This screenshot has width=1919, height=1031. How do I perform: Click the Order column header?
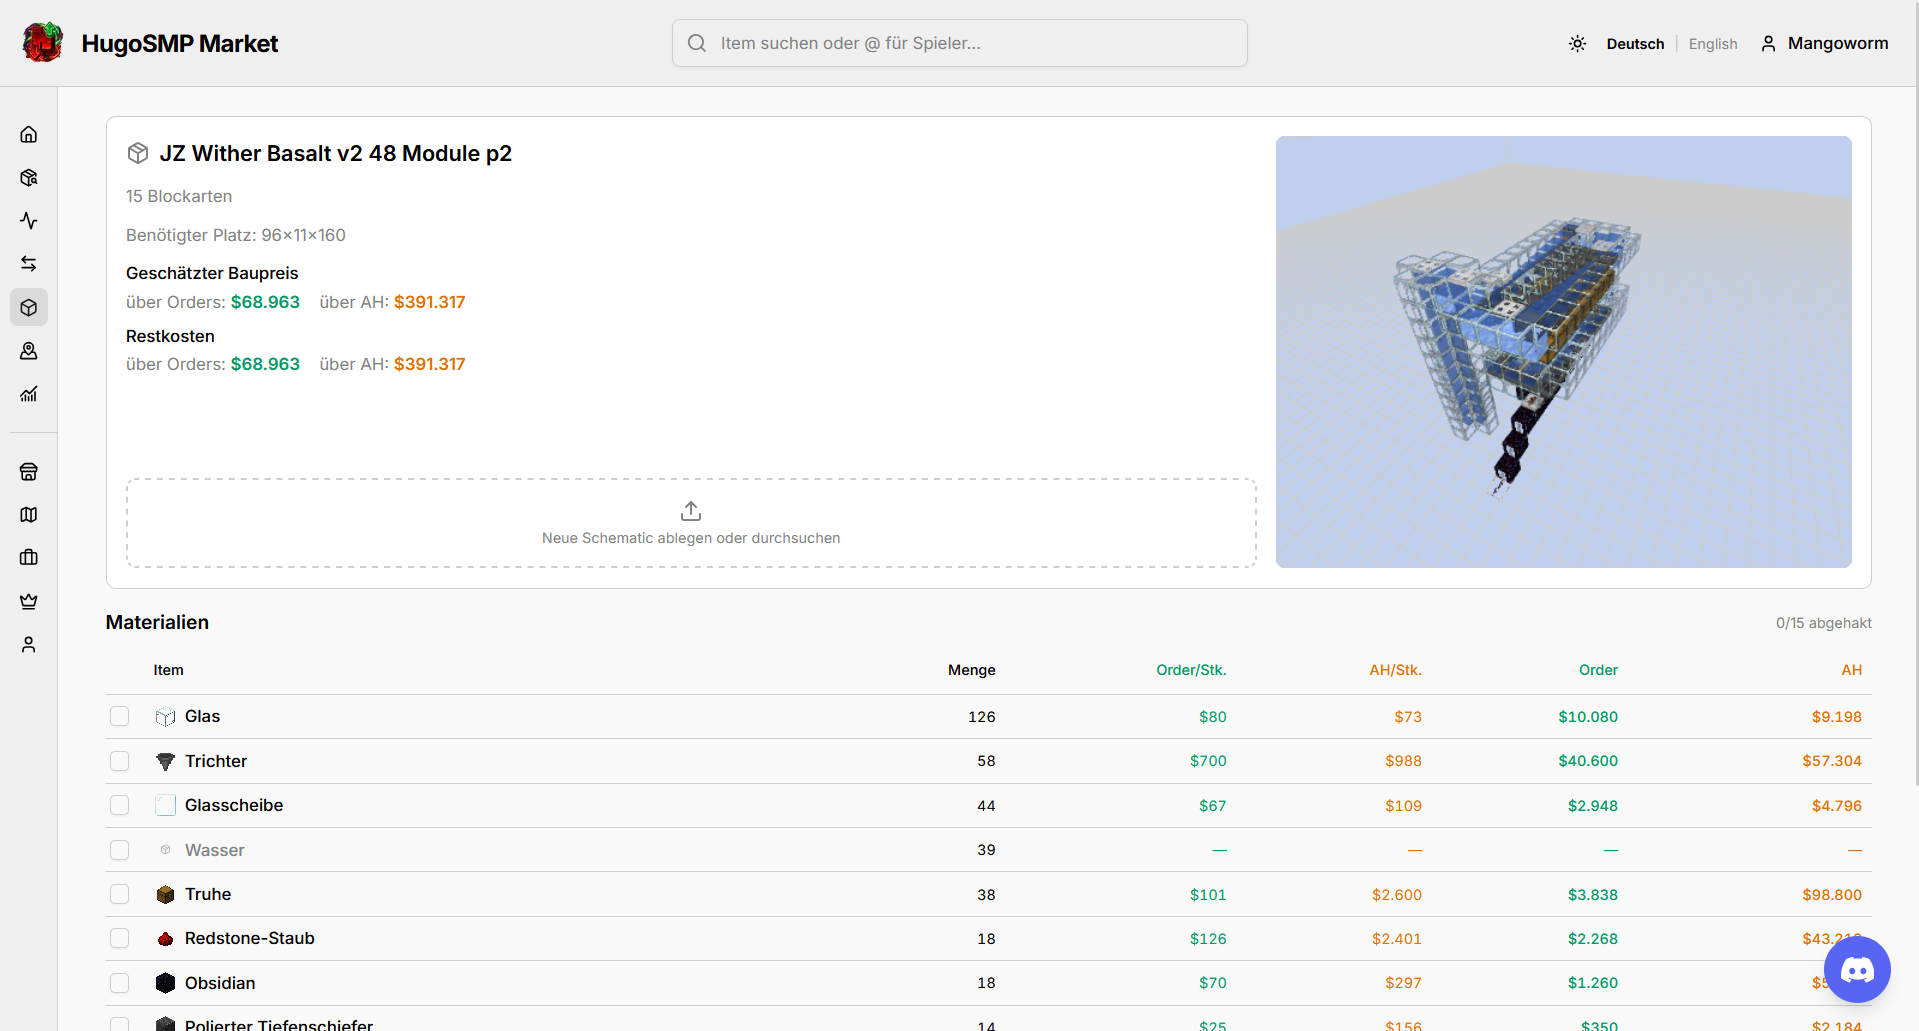pyautogui.click(x=1598, y=670)
